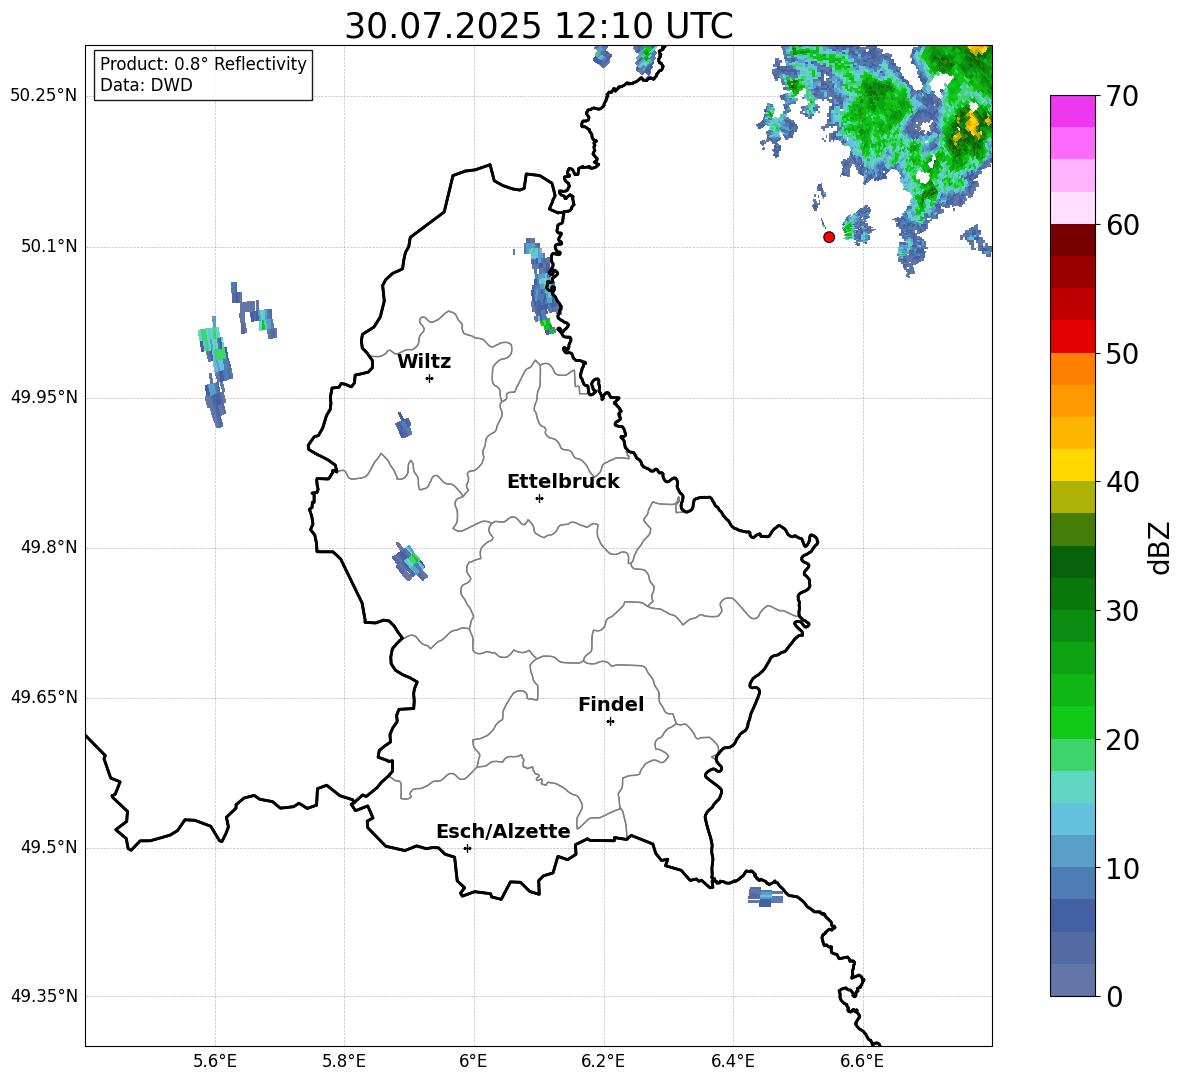
Task: Click the 6.4°E longitude label
Action: pyautogui.click(x=732, y=1061)
